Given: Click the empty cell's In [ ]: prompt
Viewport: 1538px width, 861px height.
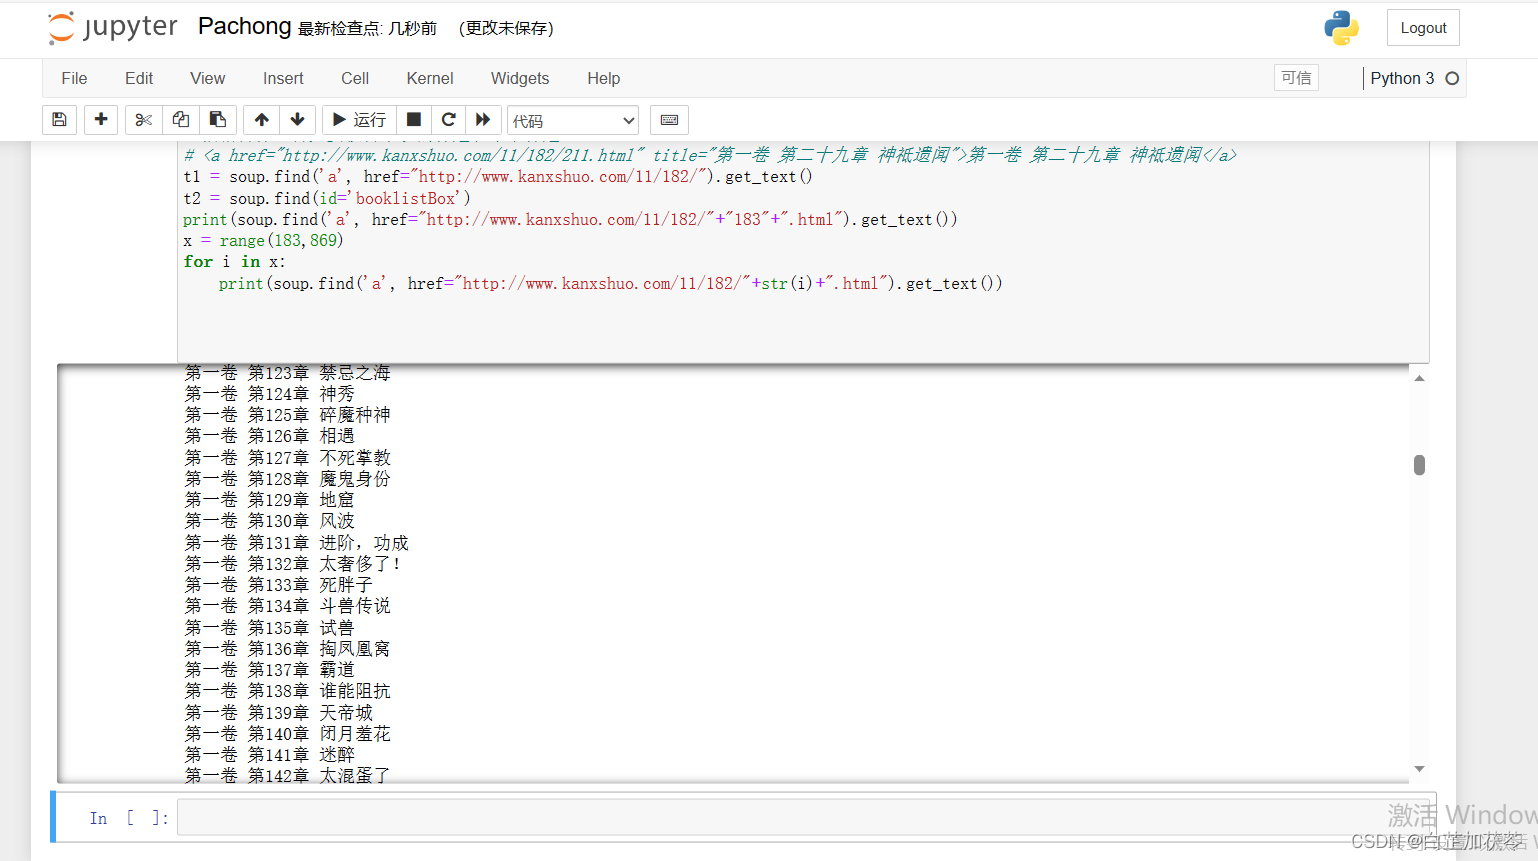Looking at the screenshot, I should pos(129,818).
